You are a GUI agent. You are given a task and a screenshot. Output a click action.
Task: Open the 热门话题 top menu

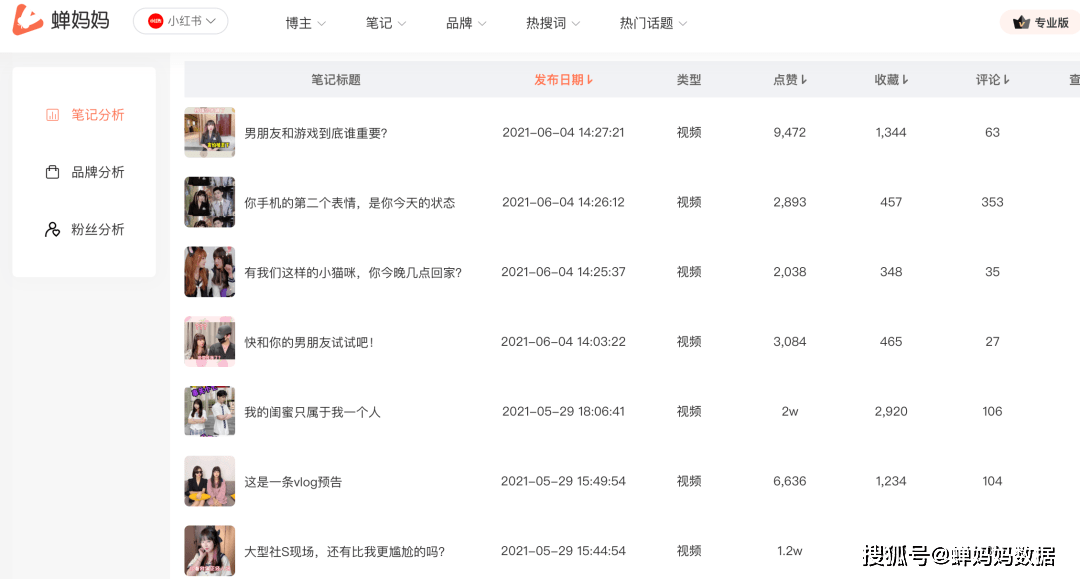[653, 23]
